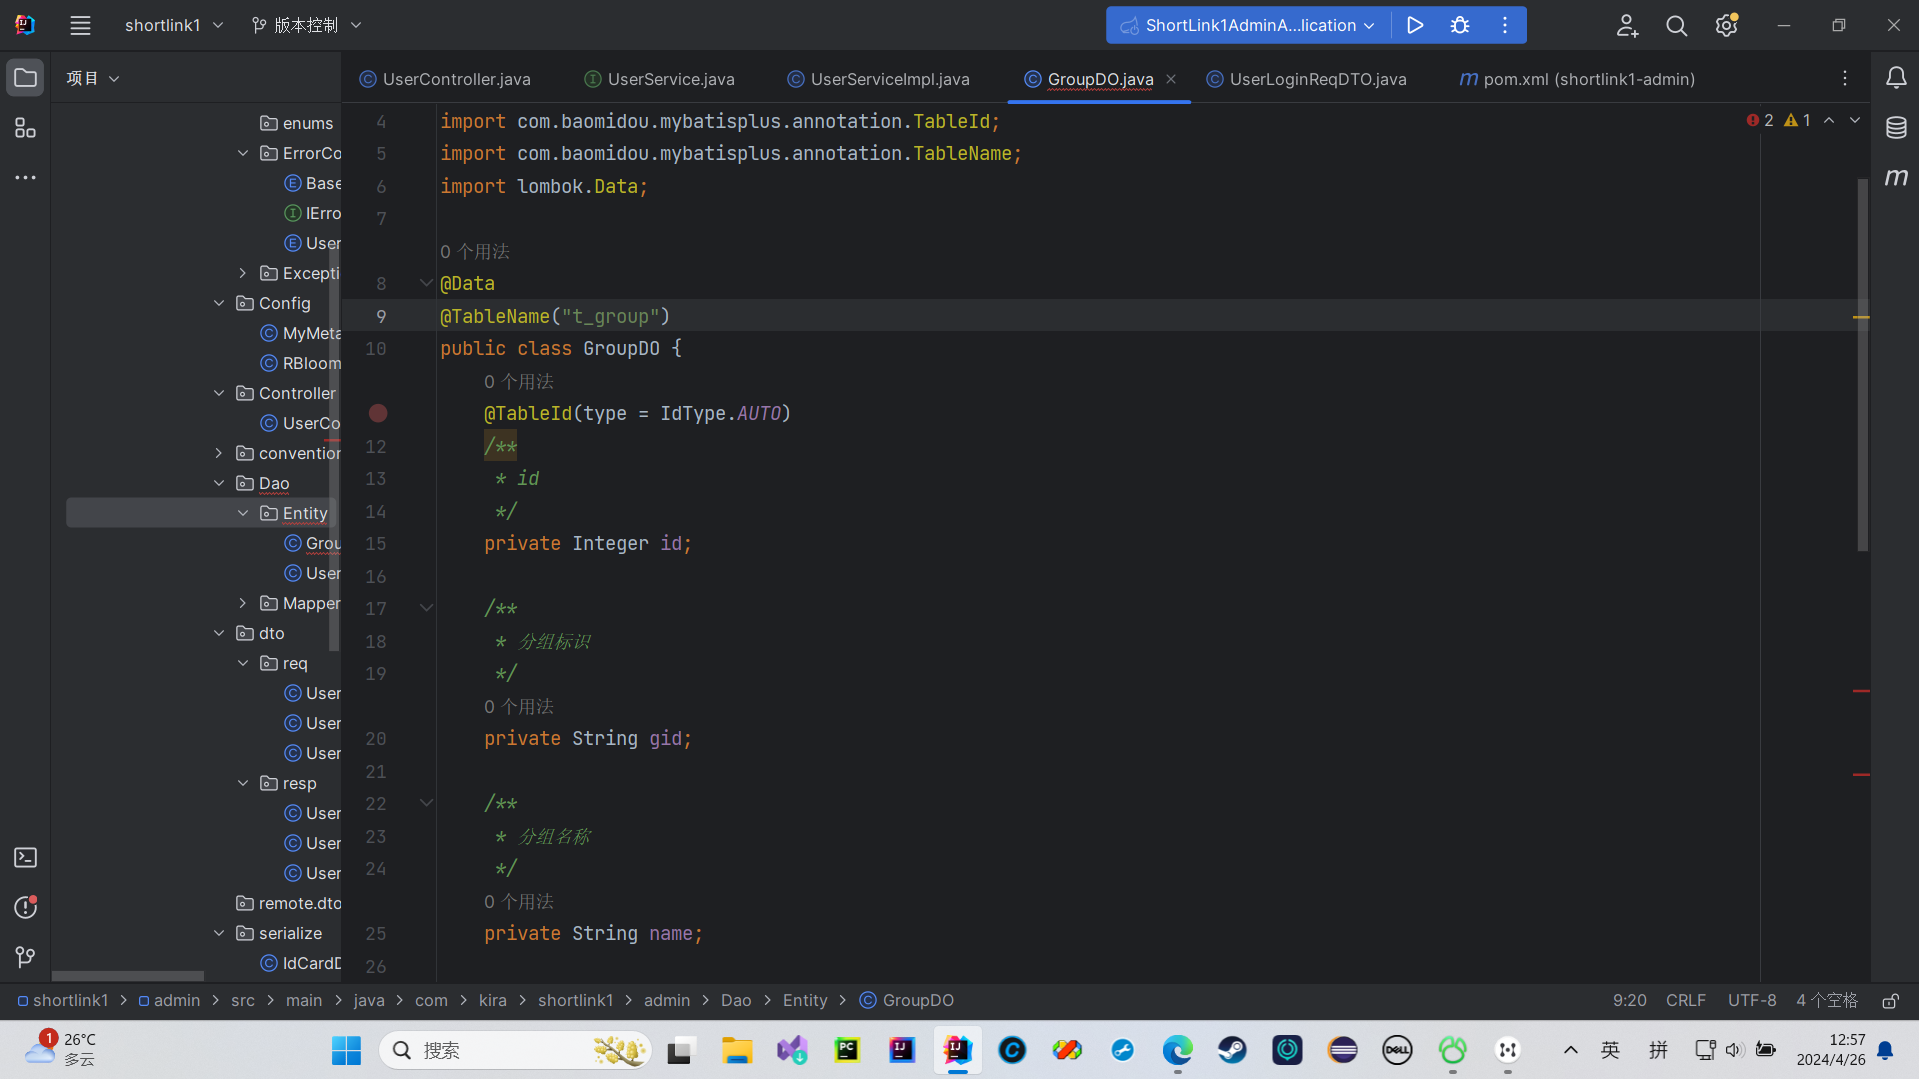Collapse the ErrorCo folder
This screenshot has width=1919, height=1079.
point(243,153)
